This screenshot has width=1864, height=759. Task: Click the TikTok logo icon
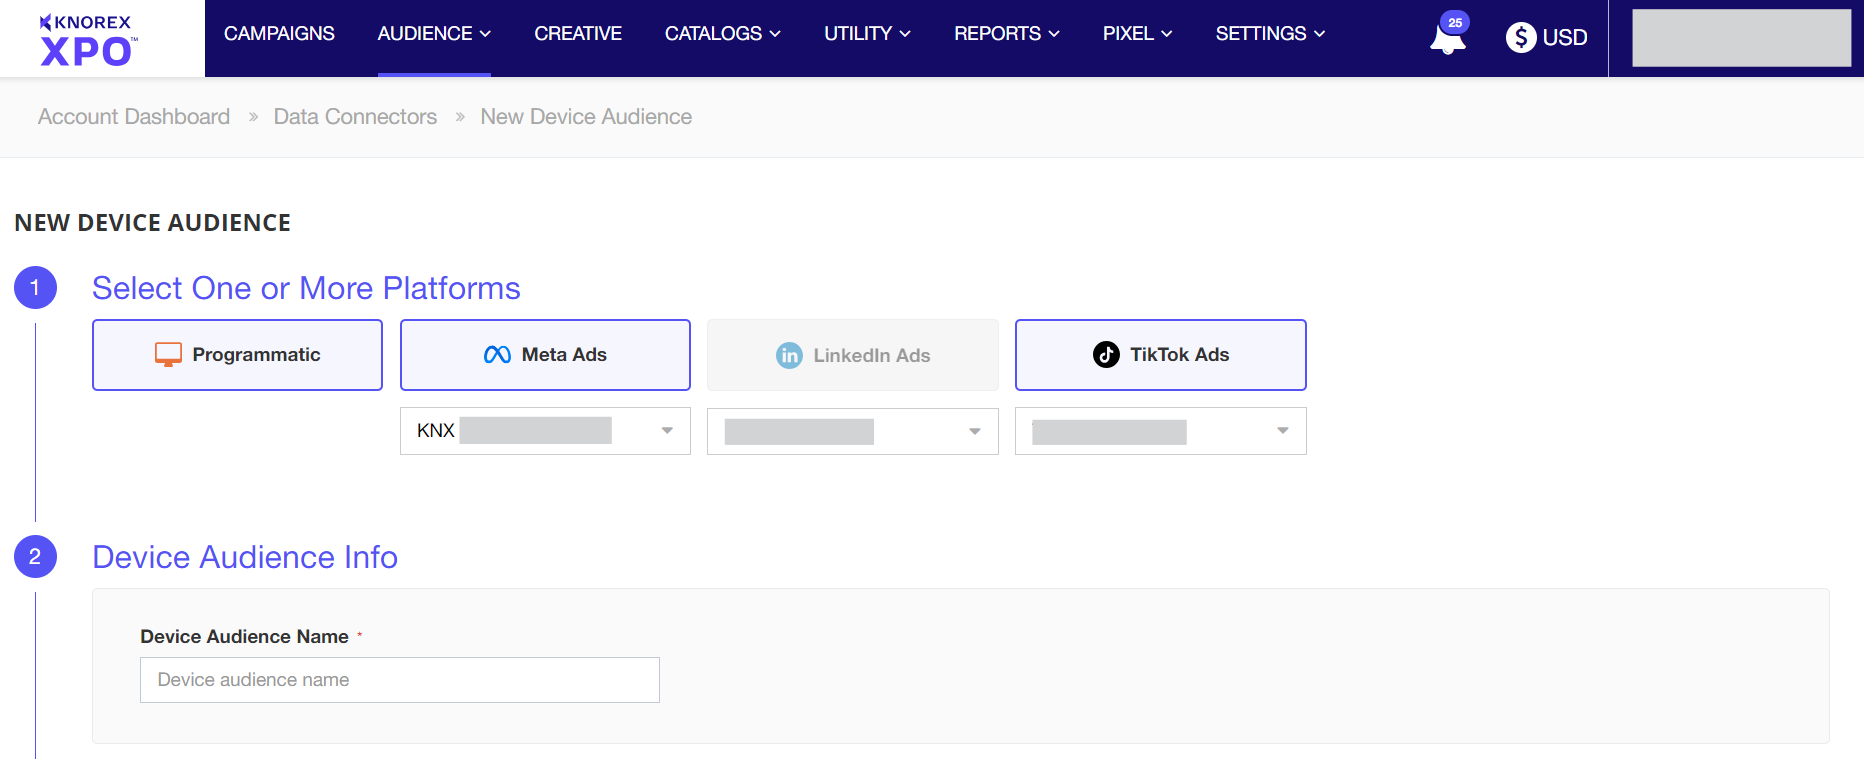pos(1106,355)
